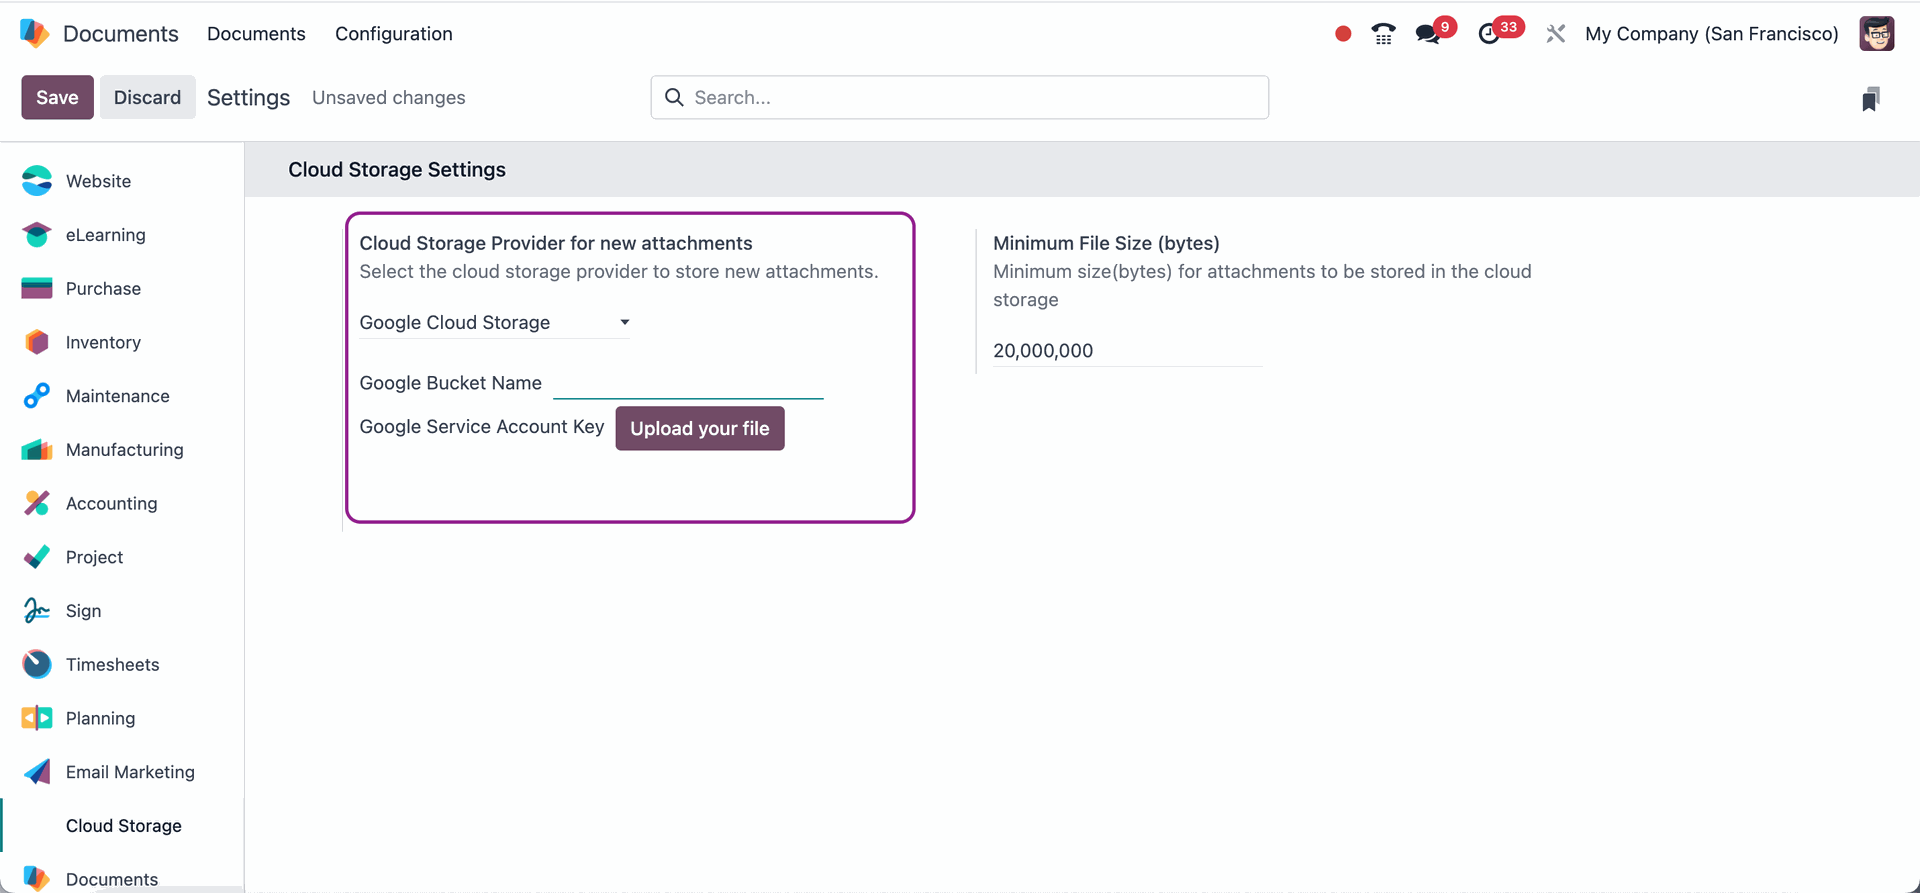Click the Project checkmark icon
Image resolution: width=1920 pixels, height=893 pixels.
(37, 557)
